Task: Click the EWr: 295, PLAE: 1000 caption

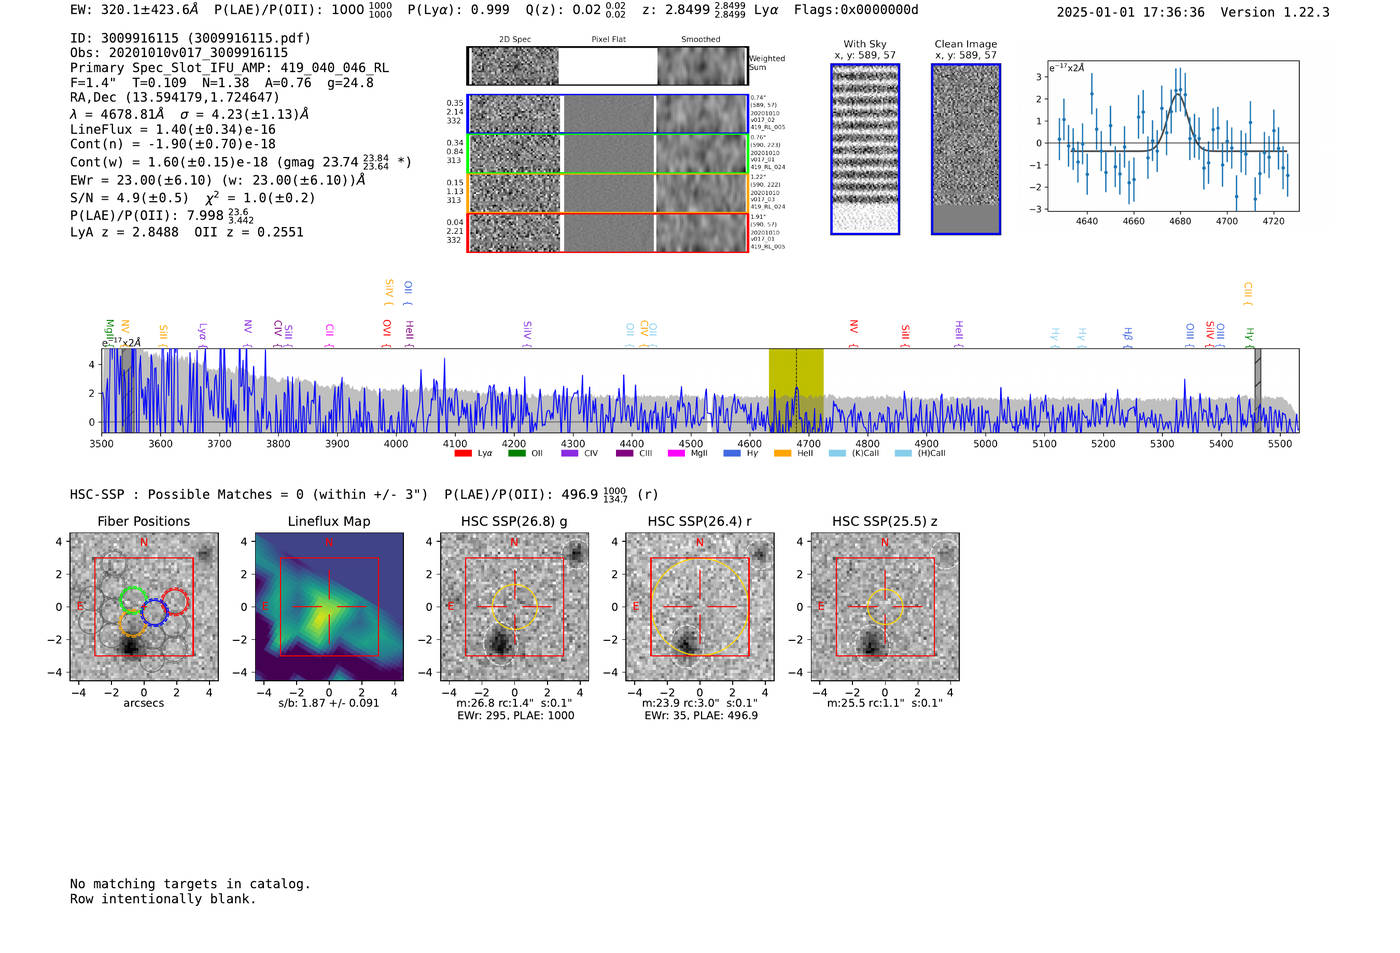Action: 516,716
